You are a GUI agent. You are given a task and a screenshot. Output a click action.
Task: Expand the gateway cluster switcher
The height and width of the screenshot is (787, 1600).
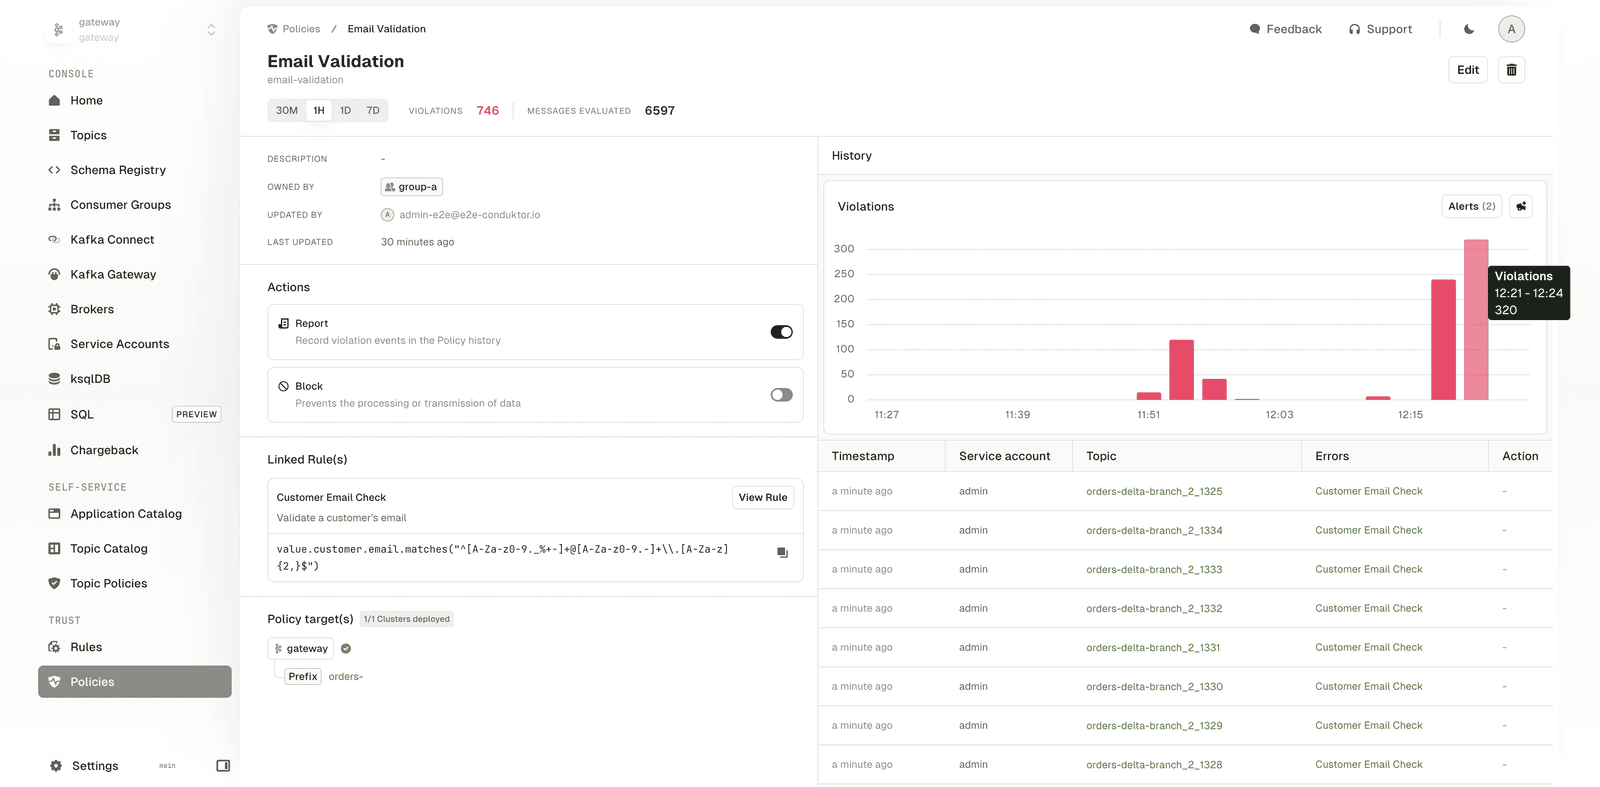point(211,30)
